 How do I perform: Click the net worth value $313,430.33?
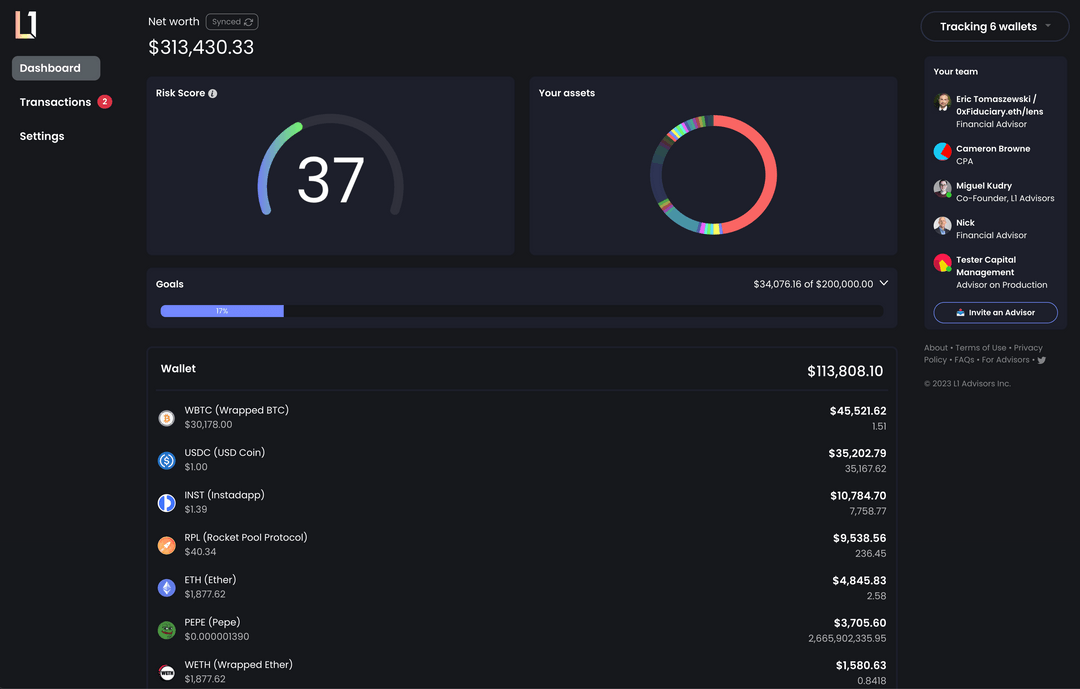click(201, 48)
